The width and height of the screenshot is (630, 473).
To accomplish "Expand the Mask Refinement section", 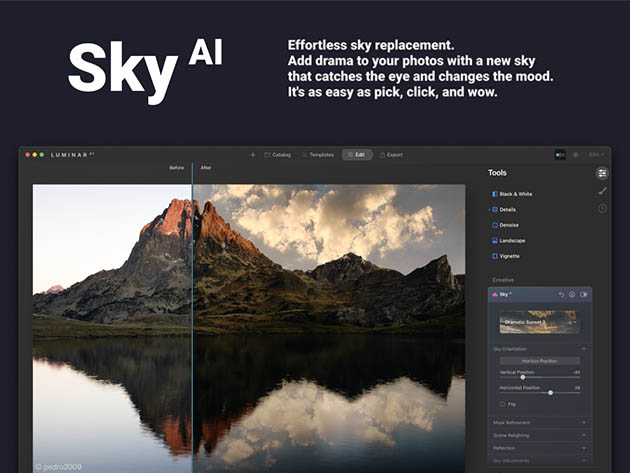I will tap(539, 422).
